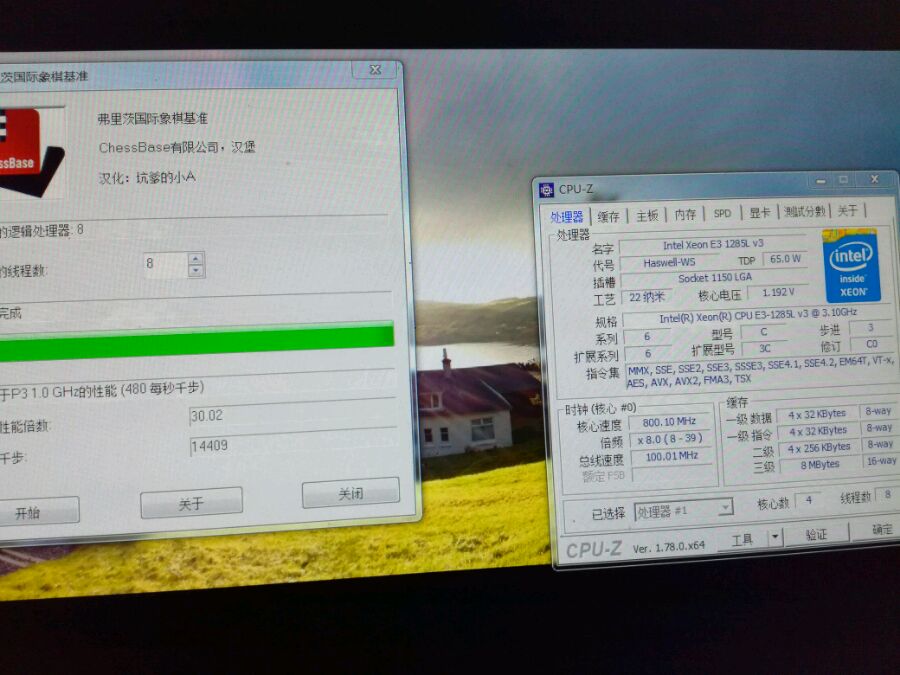Click the 验证 button in CPU-Z
The width and height of the screenshot is (900, 675).
816,534
